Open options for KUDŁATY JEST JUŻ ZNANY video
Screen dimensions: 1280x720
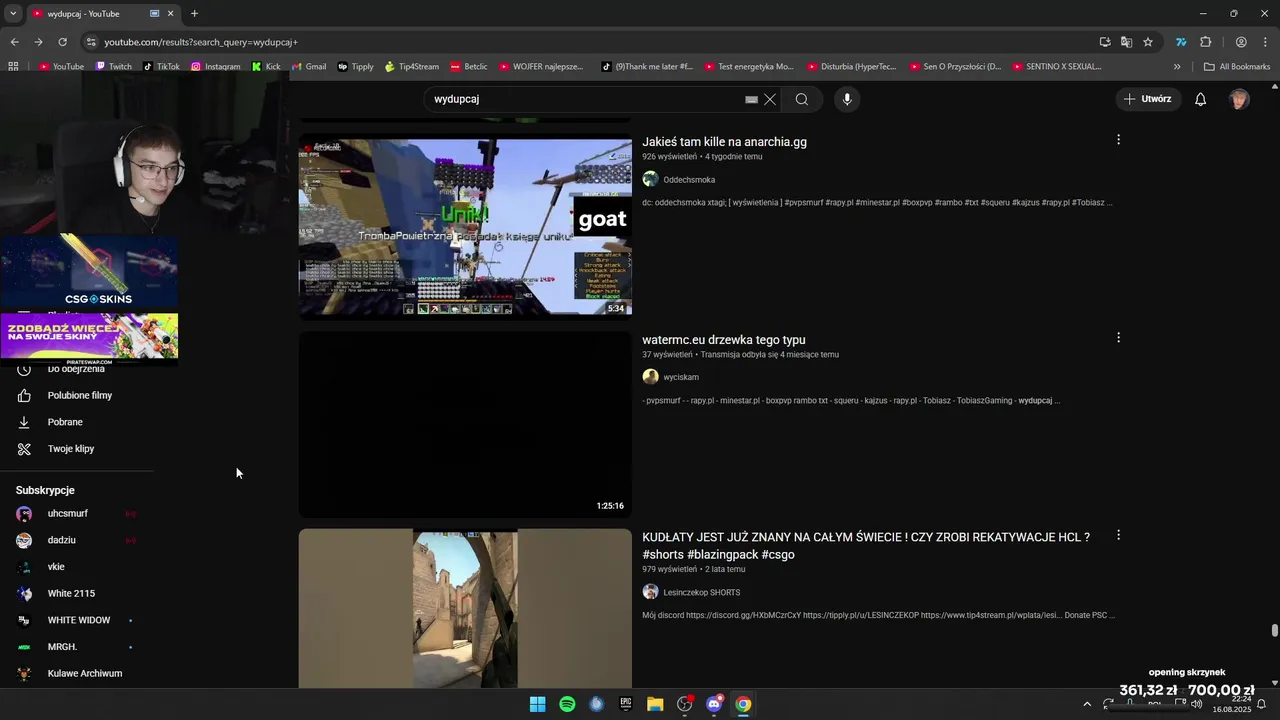[1118, 536]
